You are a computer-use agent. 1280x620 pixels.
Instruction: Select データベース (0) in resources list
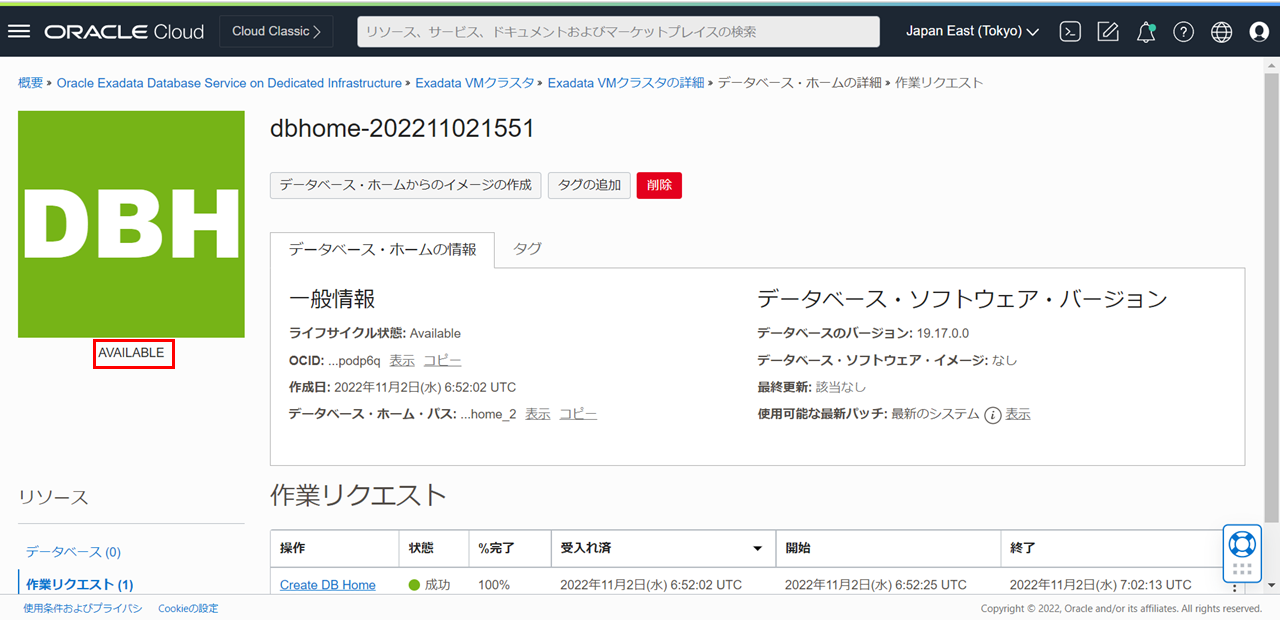click(x=73, y=552)
